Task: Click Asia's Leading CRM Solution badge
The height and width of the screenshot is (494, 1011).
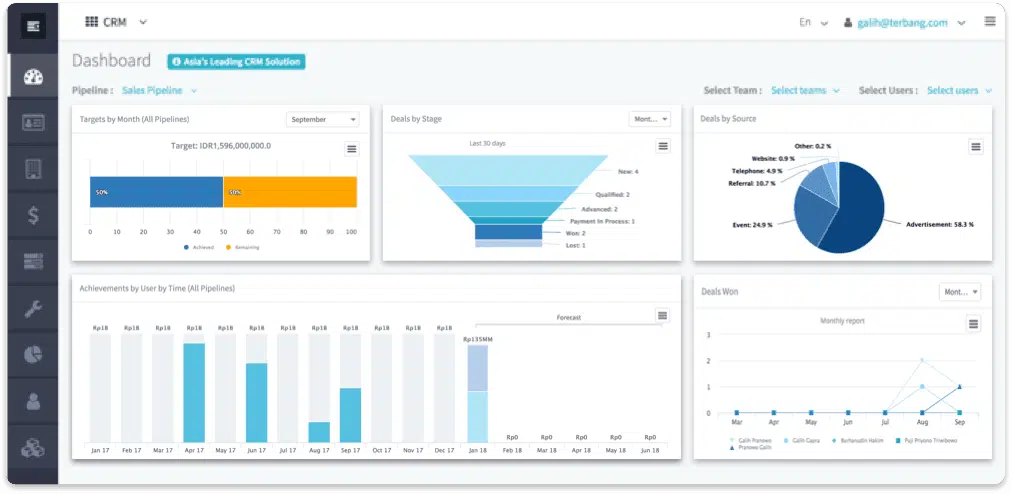Action: [236, 61]
